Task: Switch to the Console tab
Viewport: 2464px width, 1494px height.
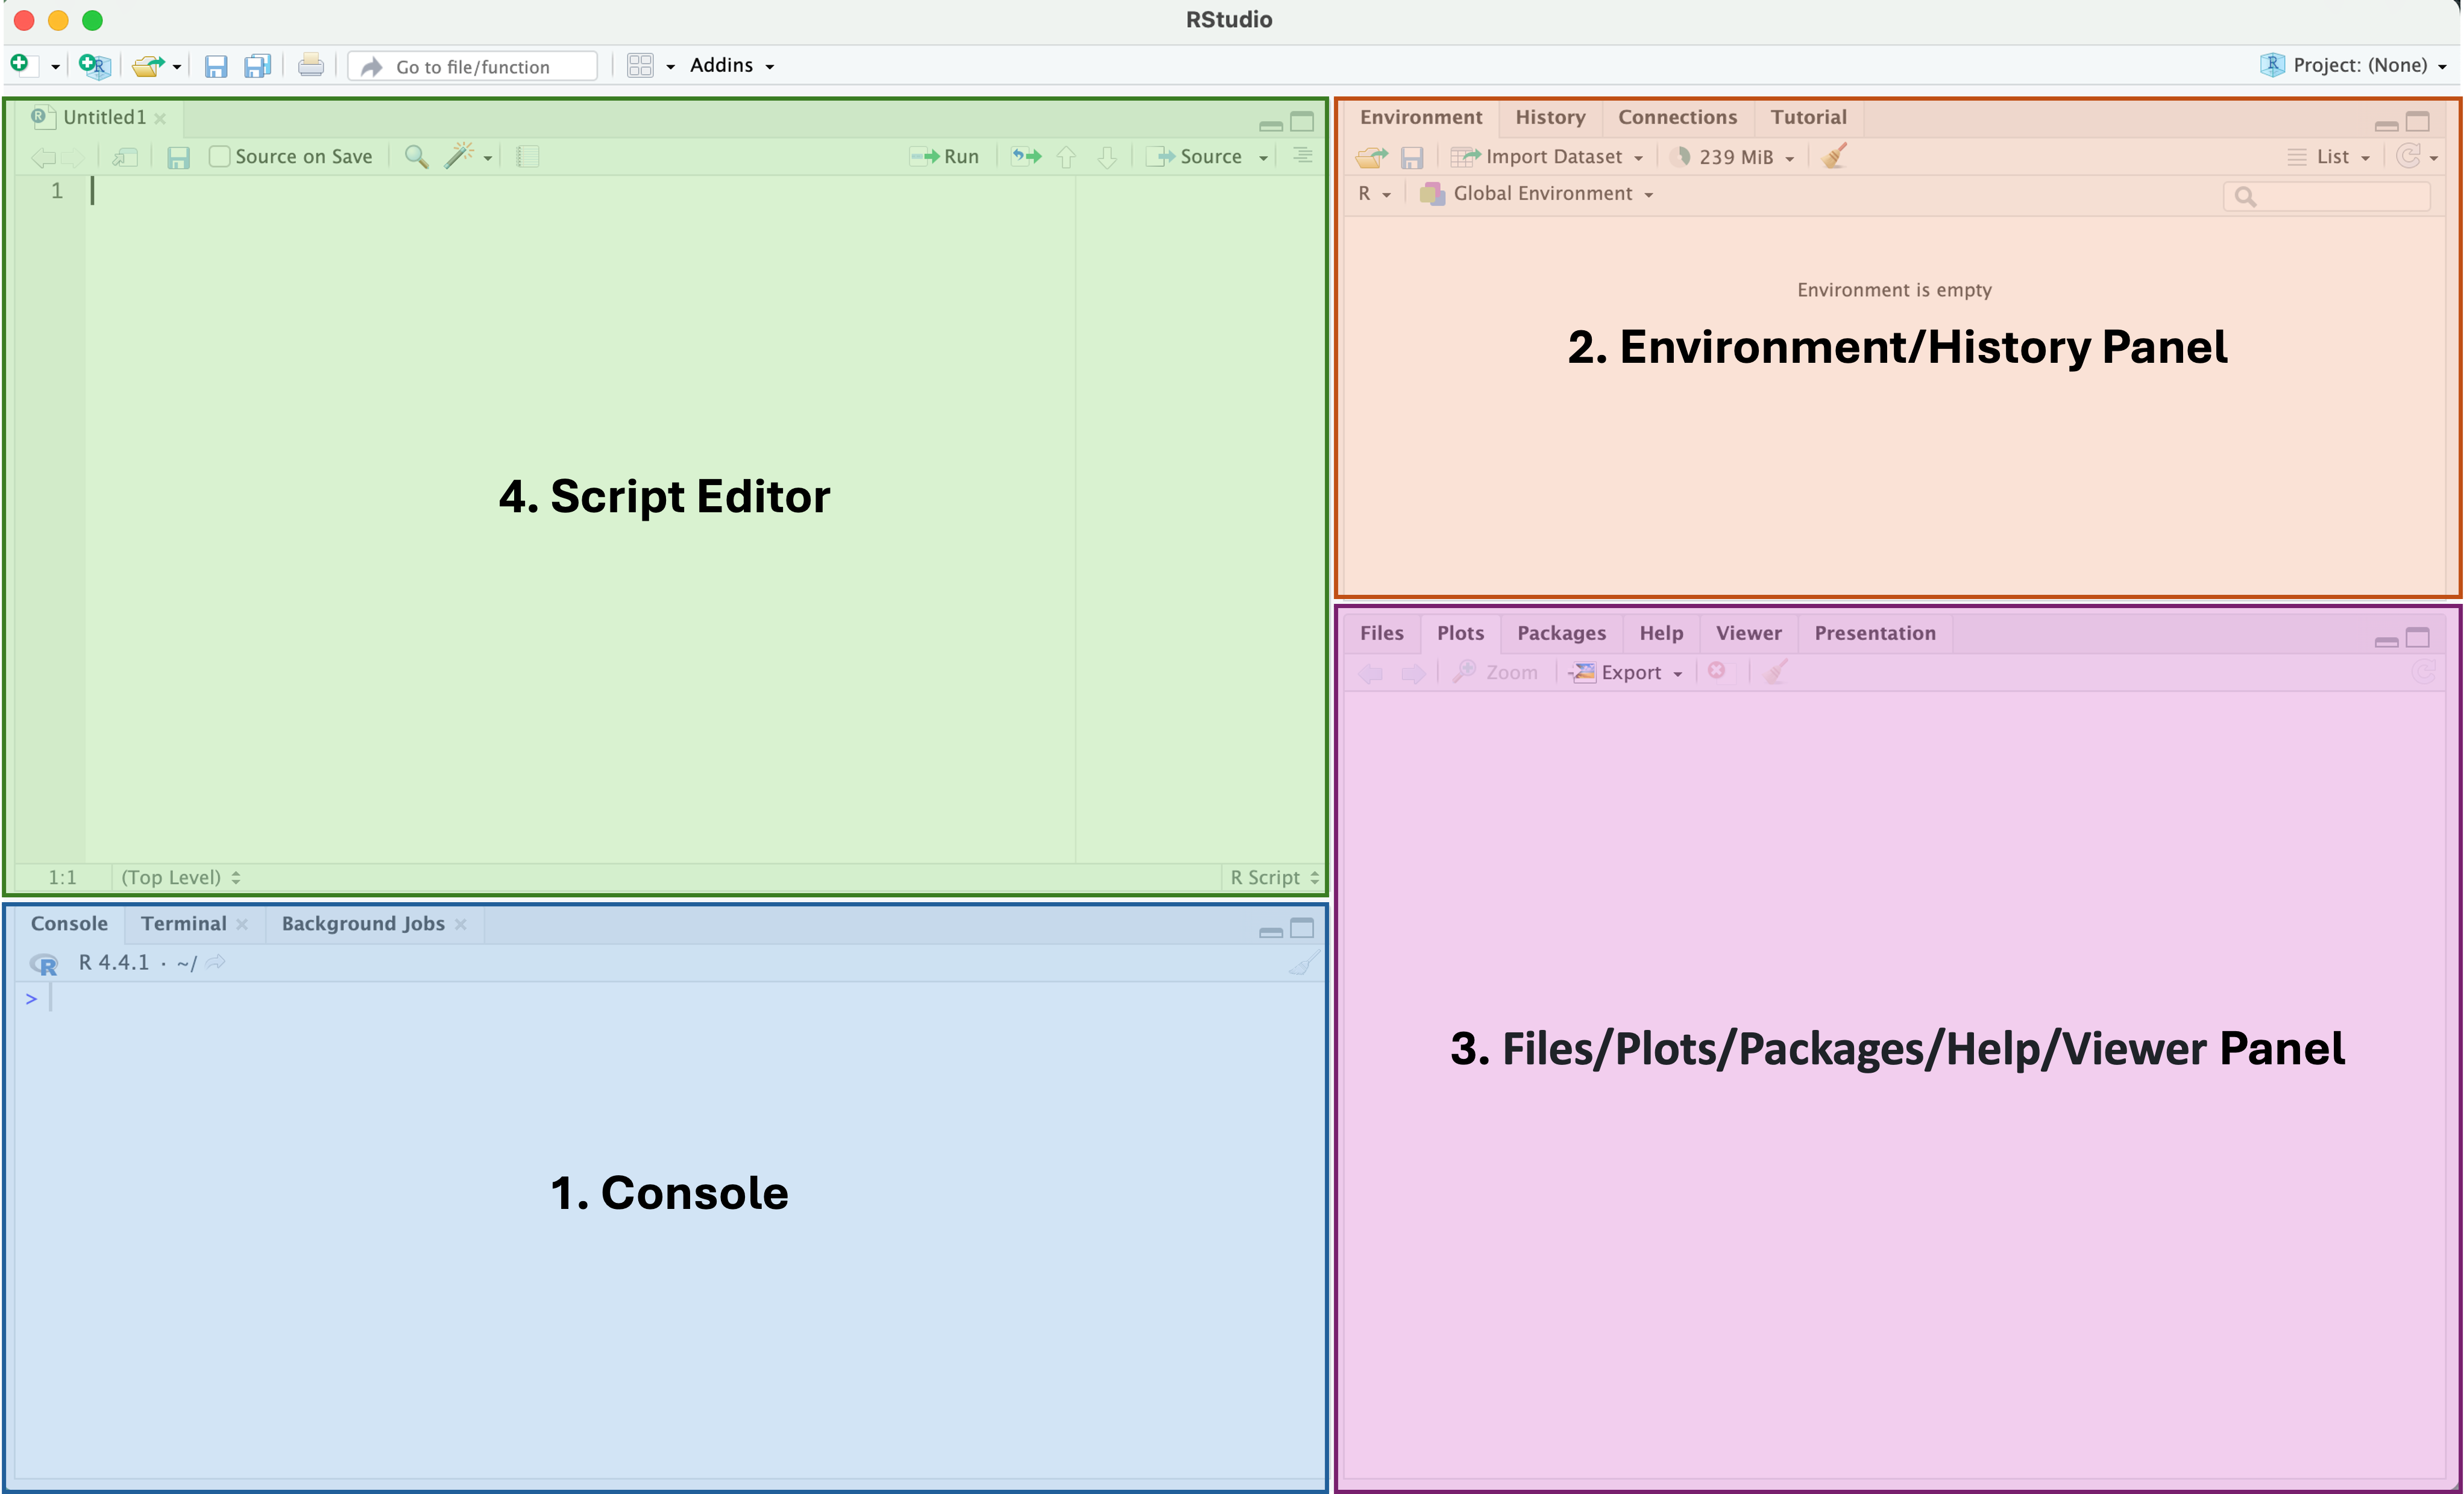Action: point(69,923)
